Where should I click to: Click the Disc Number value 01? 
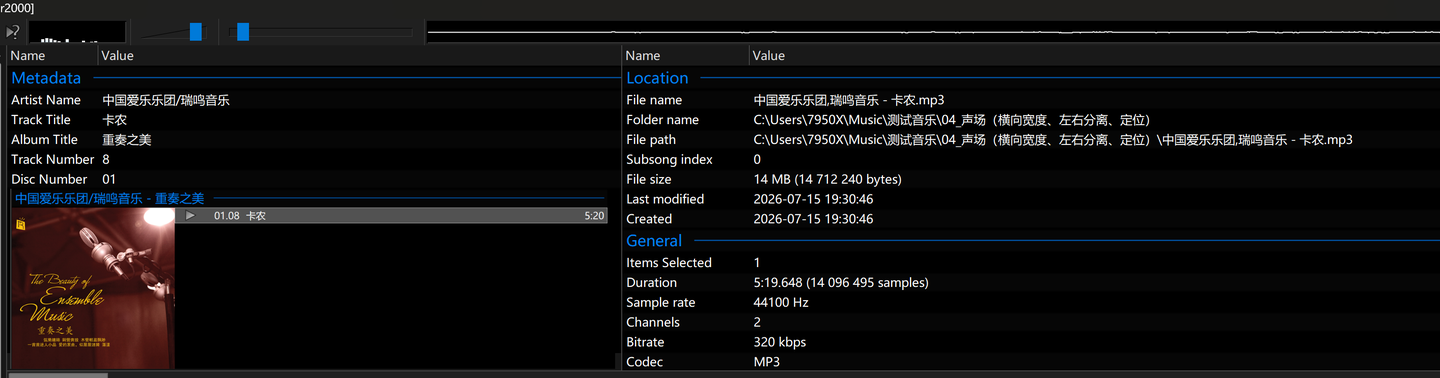(x=109, y=179)
